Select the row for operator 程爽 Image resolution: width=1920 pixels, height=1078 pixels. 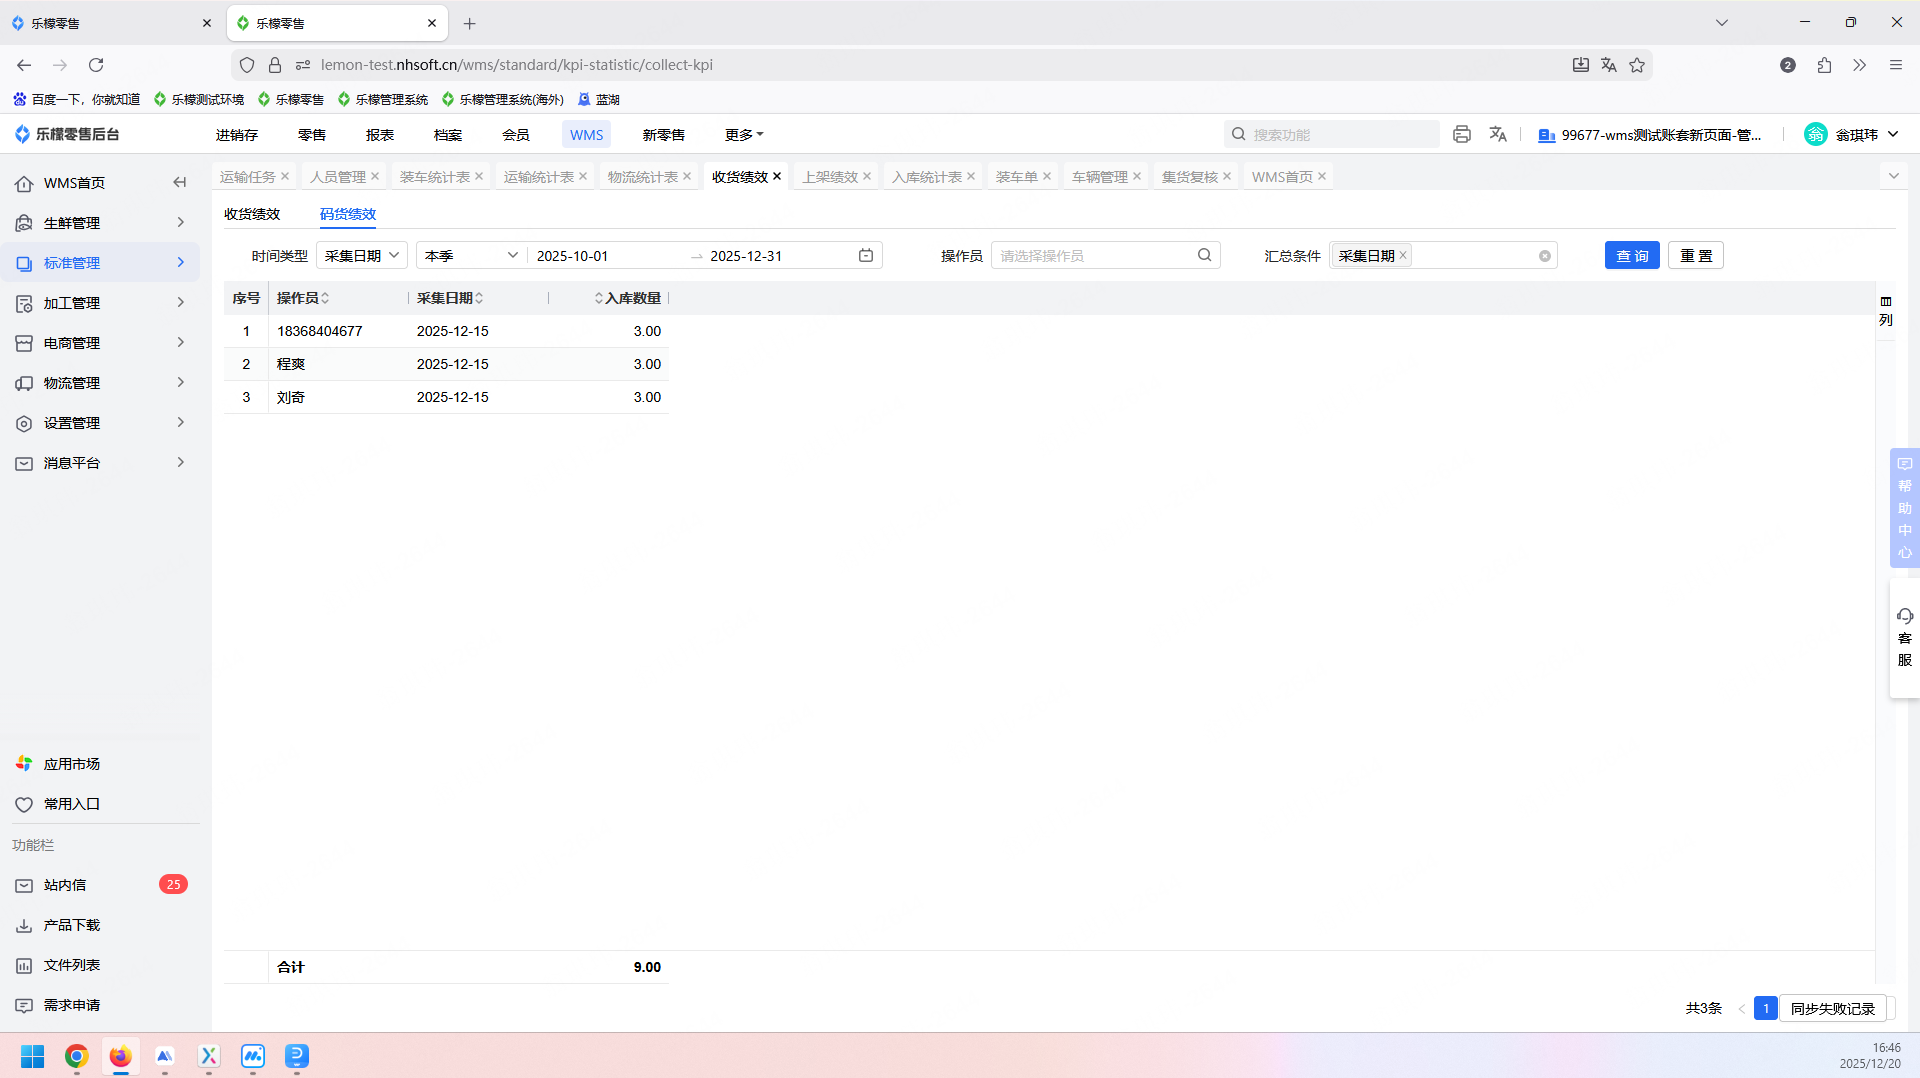coord(446,364)
